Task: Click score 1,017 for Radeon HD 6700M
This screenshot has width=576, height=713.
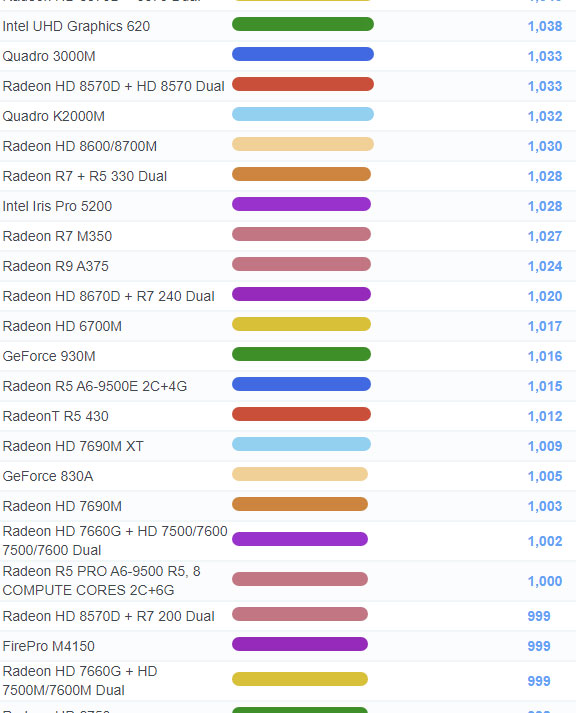Action: [545, 326]
